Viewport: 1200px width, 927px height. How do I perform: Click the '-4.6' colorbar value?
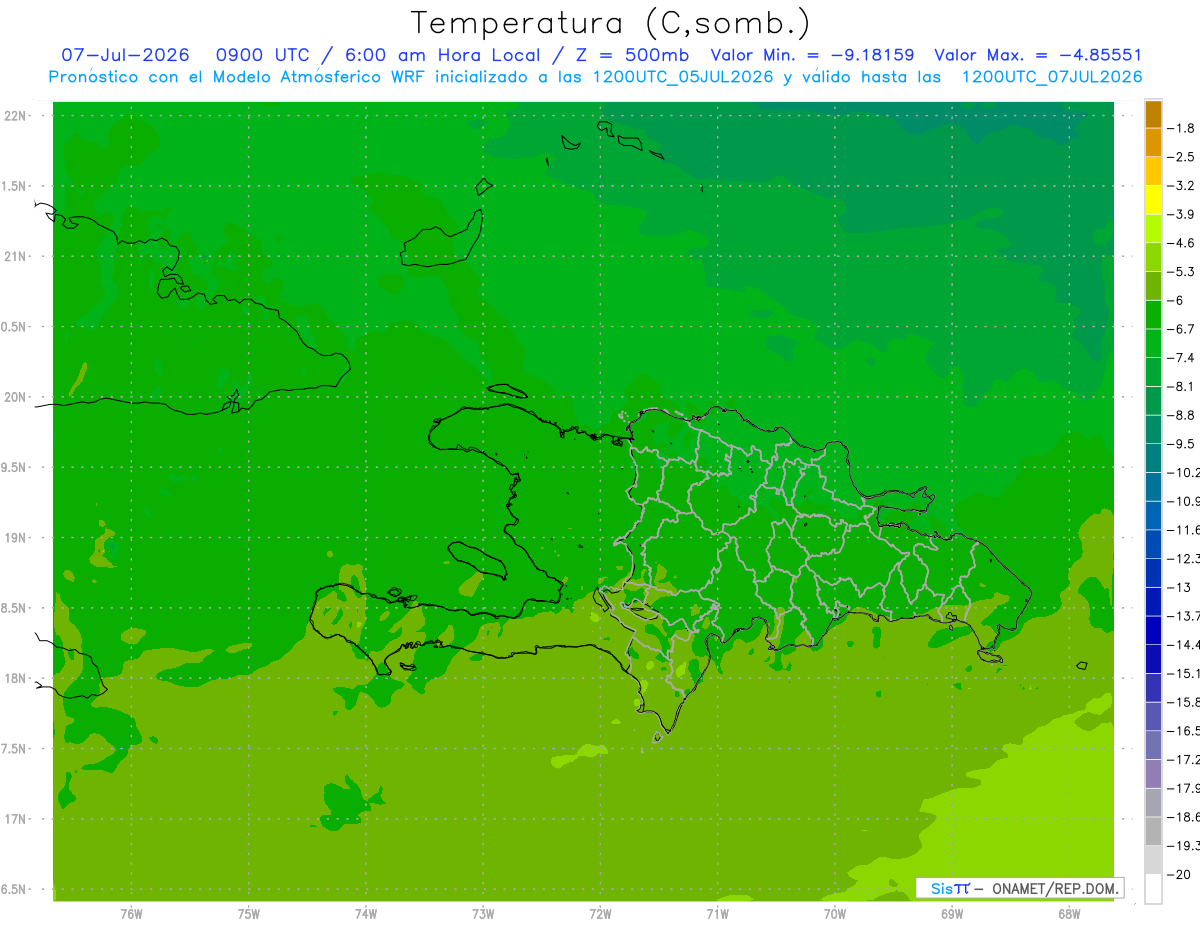(x=1182, y=243)
